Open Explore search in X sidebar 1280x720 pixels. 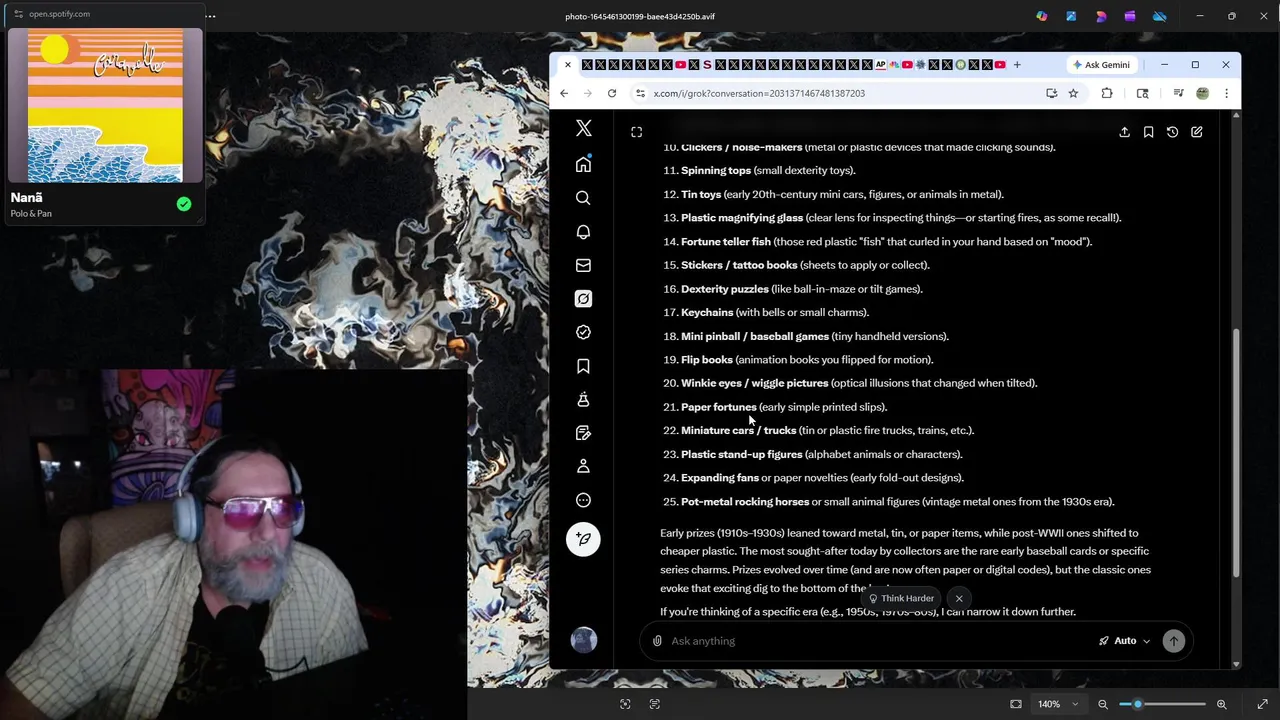[583, 198]
